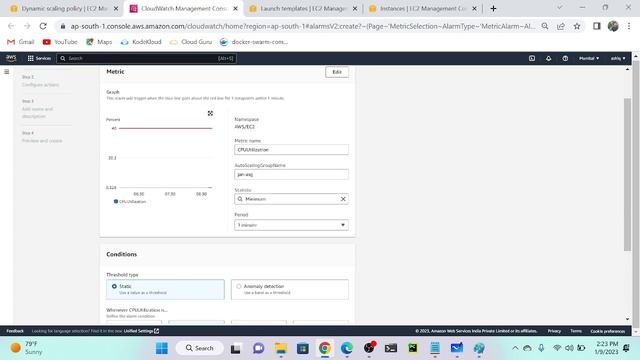Open the AWS Services grid menu
The width and height of the screenshot is (640, 360).
[39, 58]
